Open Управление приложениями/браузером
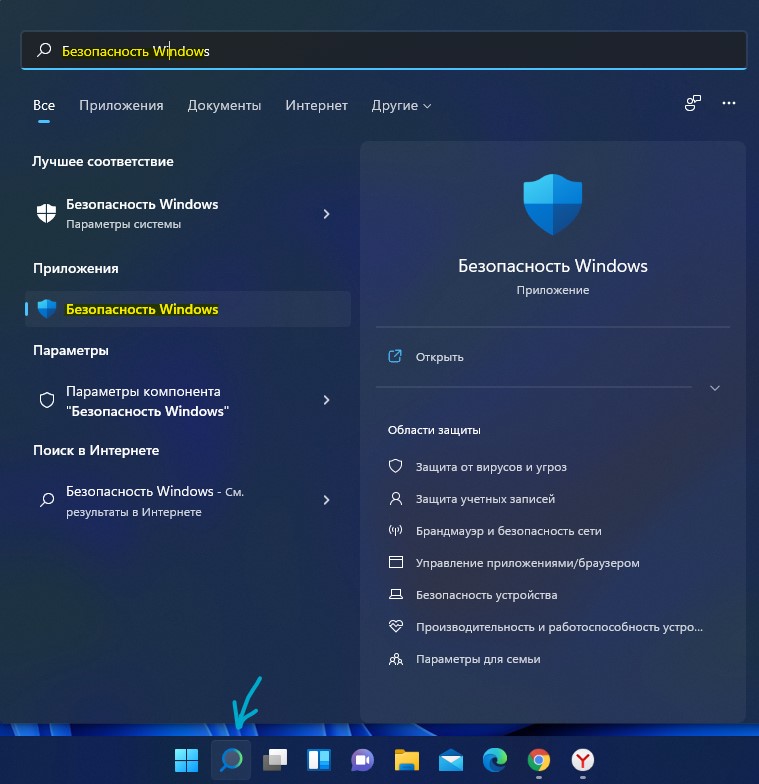Viewport: 759px width, 784px height. tap(528, 563)
